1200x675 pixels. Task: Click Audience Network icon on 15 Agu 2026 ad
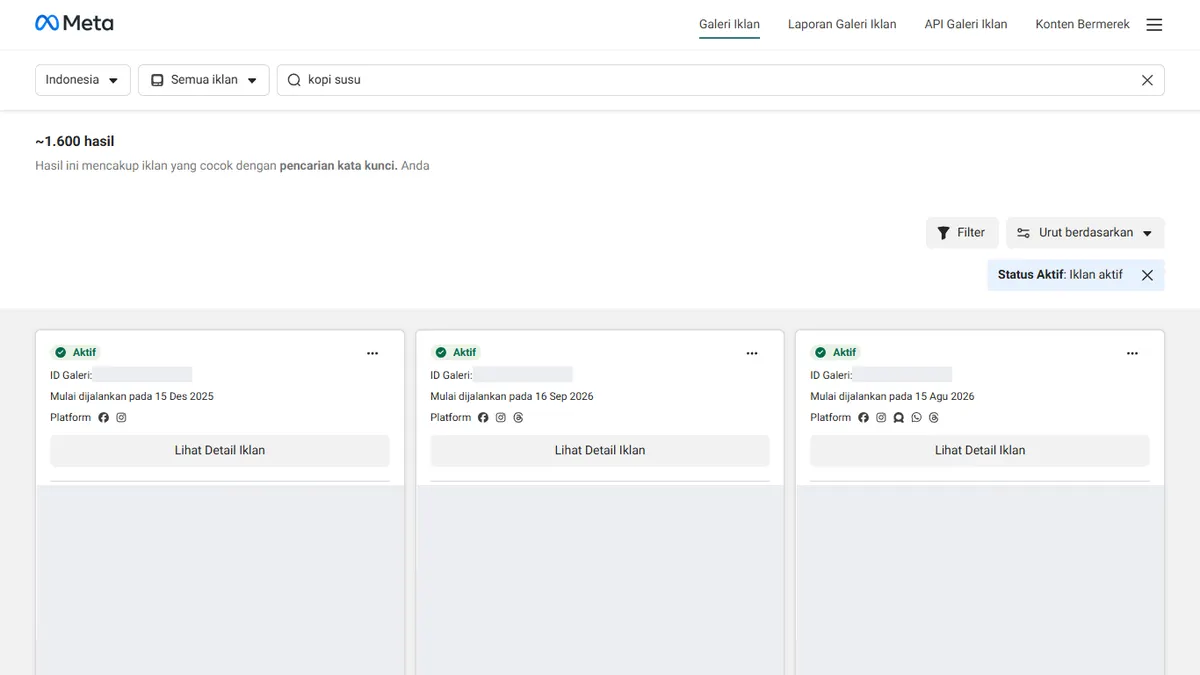coord(899,418)
